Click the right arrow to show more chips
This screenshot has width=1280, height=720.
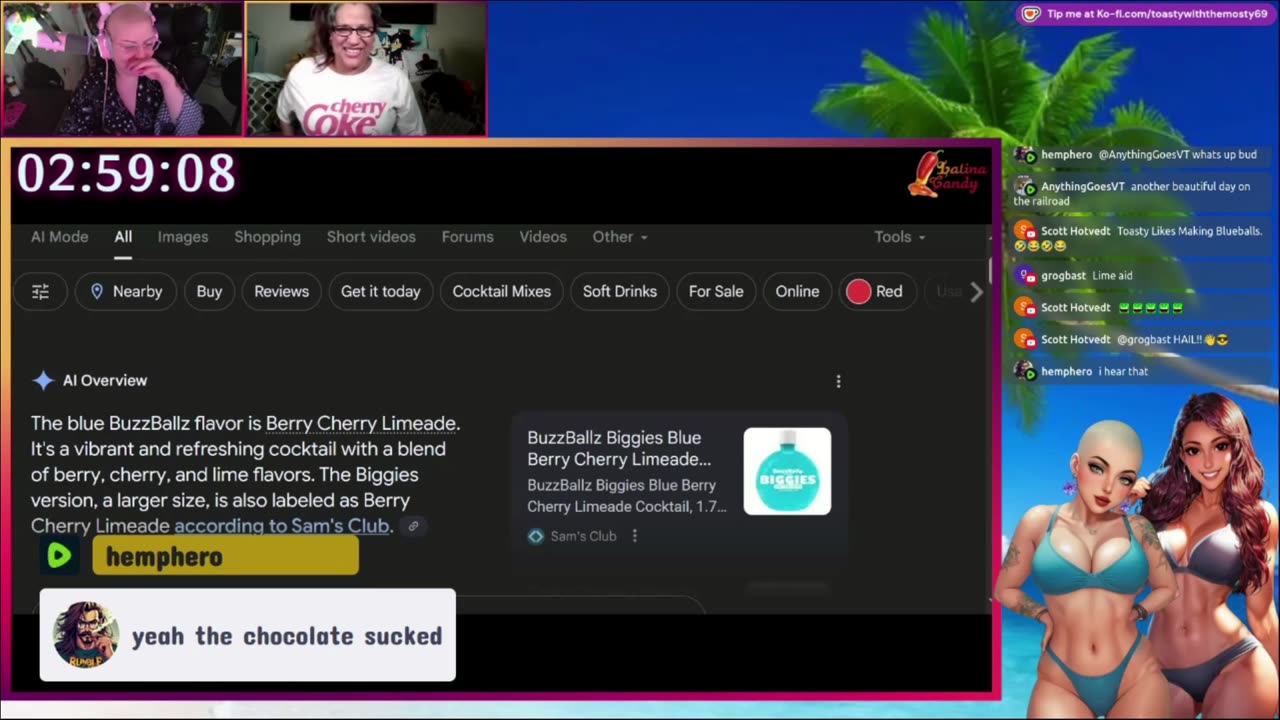click(x=976, y=292)
